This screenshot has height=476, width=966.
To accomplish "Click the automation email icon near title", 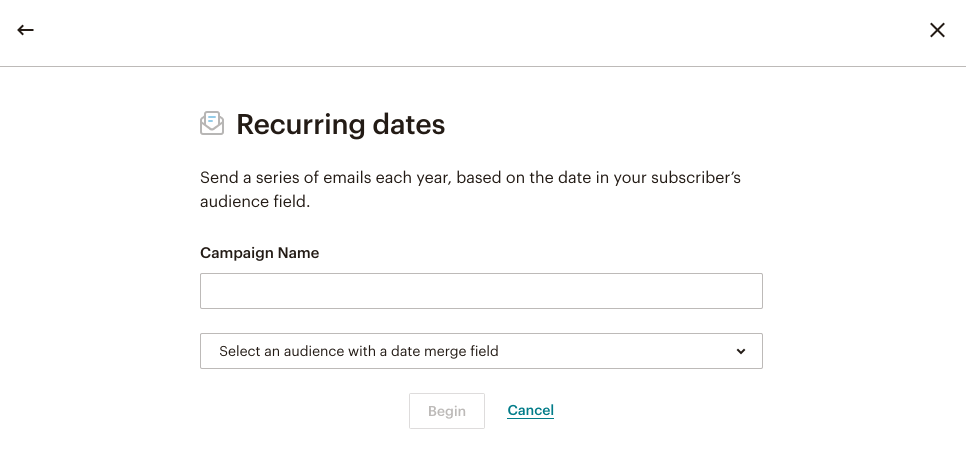I will point(212,123).
